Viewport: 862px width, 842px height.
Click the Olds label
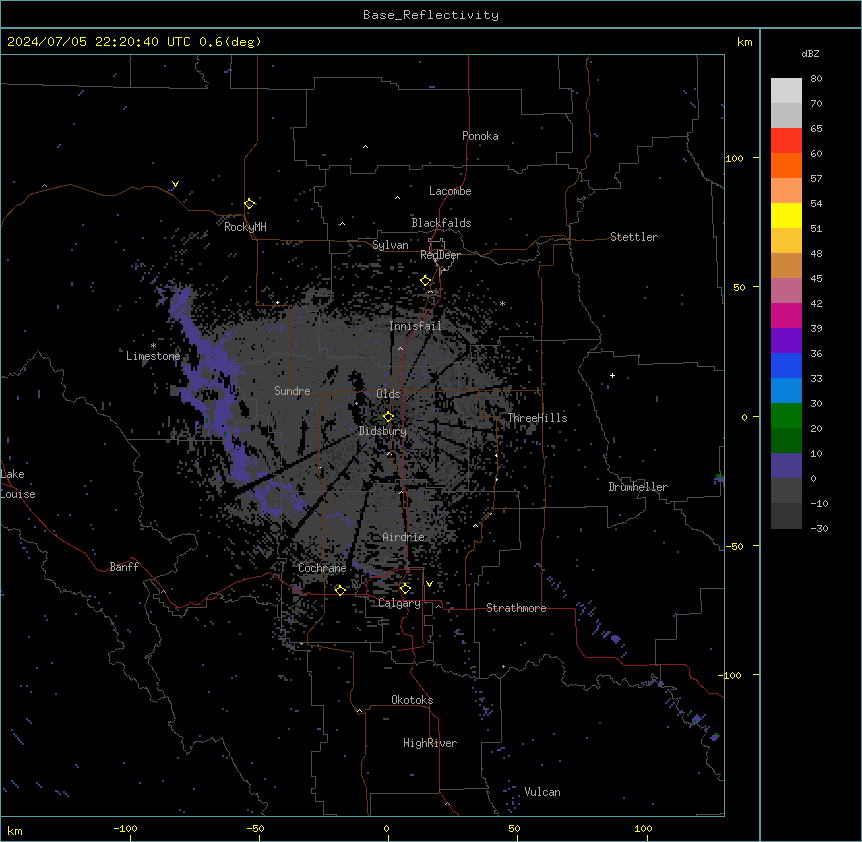[x=388, y=394]
